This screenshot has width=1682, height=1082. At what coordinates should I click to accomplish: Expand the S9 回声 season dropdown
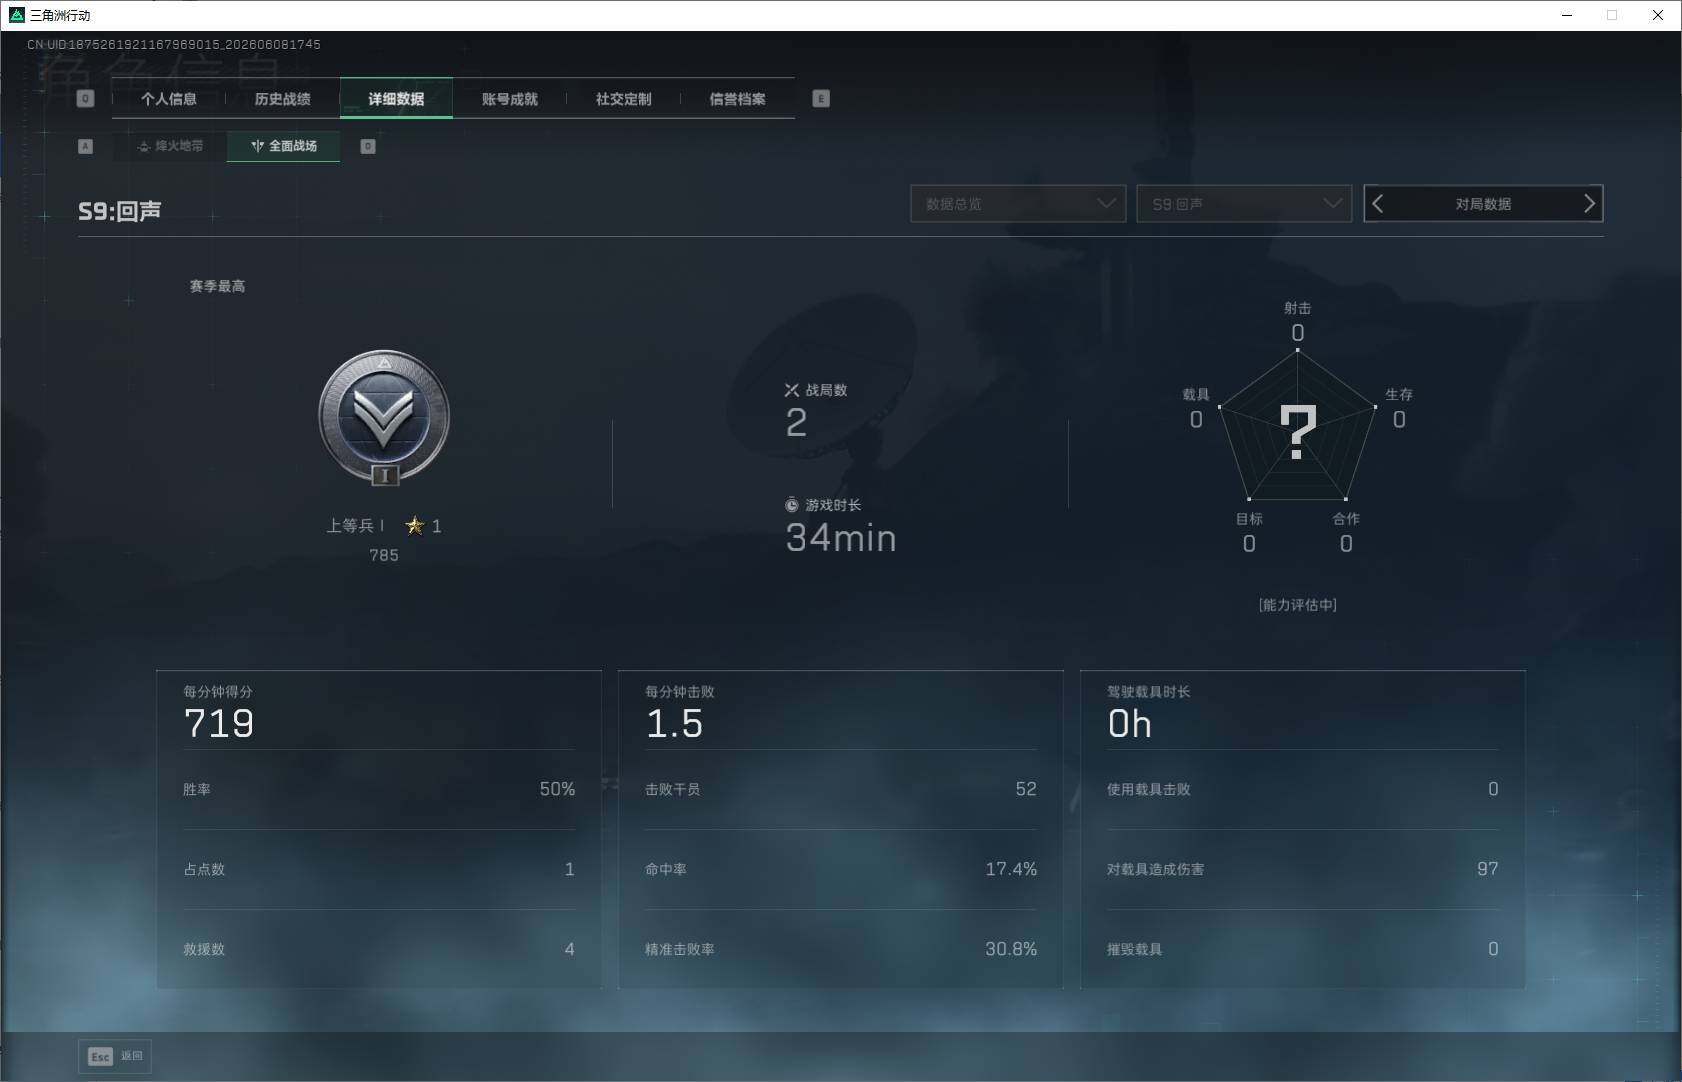click(x=1244, y=204)
